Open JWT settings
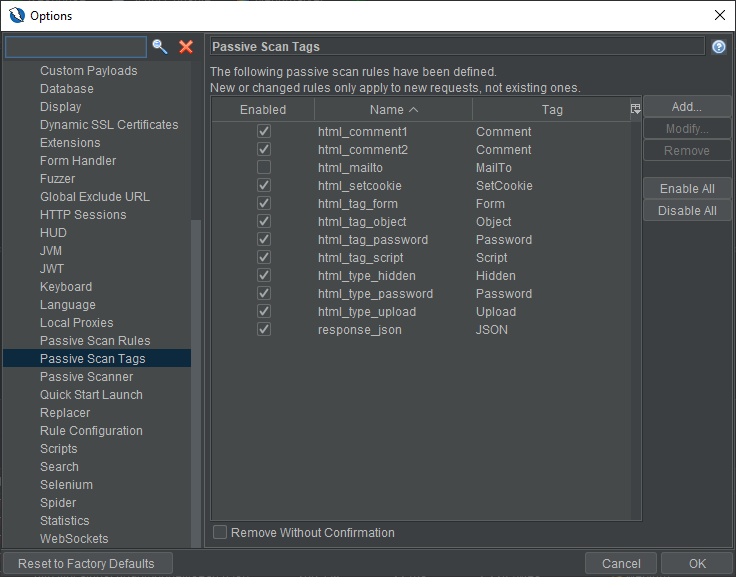 (52, 269)
